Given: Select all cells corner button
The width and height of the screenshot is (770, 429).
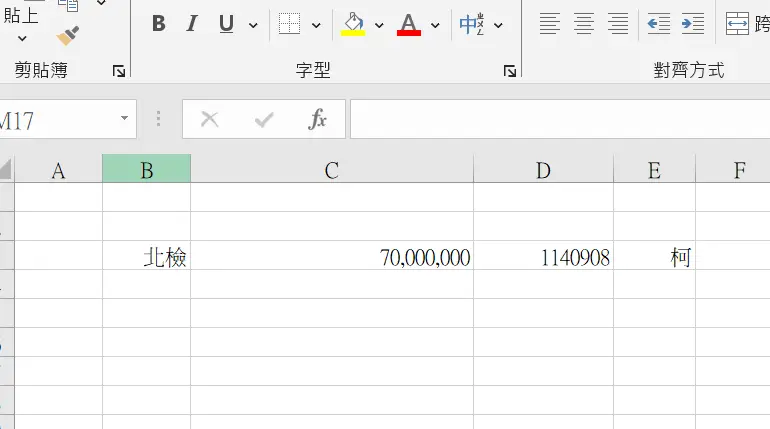Looking at the screenshot, I should [x=6, y=169].
